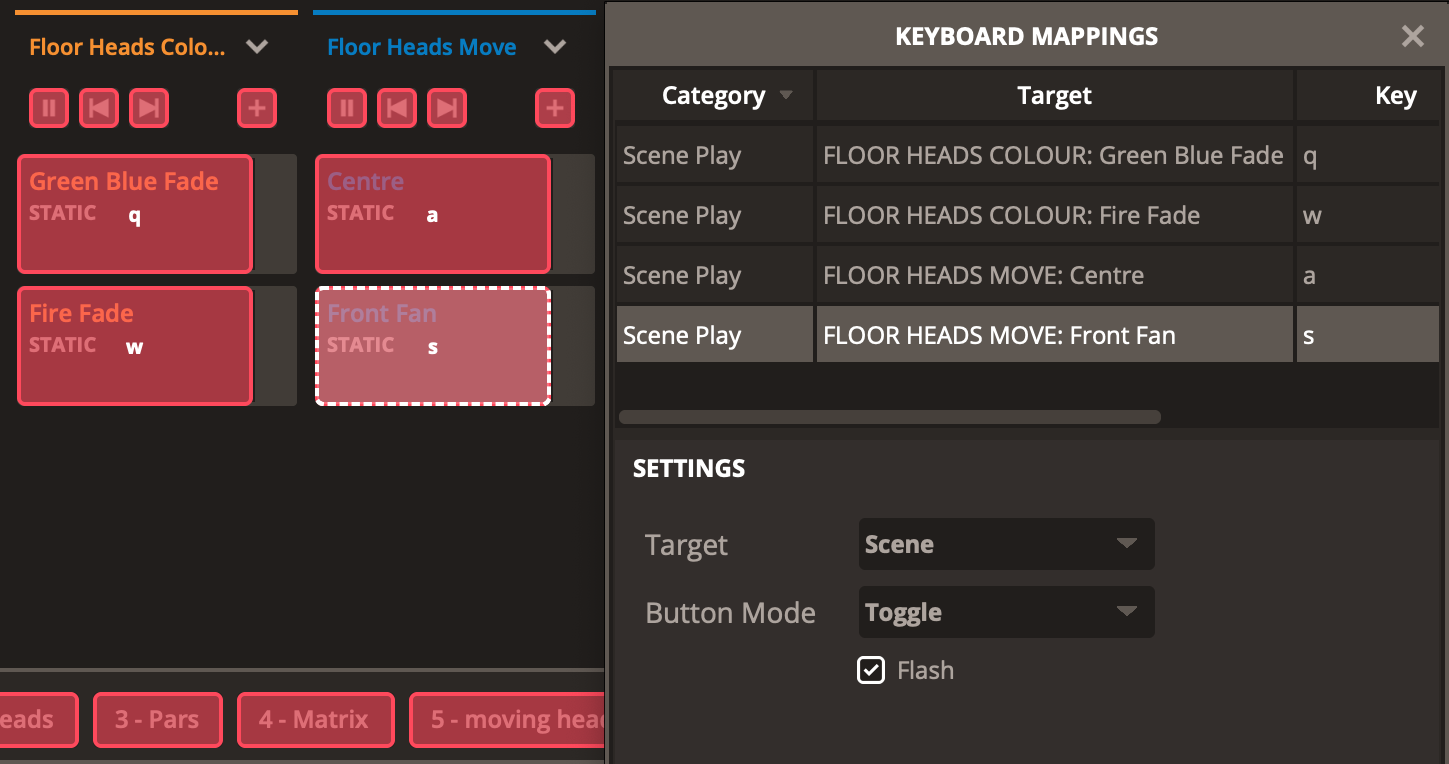Screen dimensions: 1449x764
Task: Switch to the 3 - Pars tab
Action: (157, 719)
